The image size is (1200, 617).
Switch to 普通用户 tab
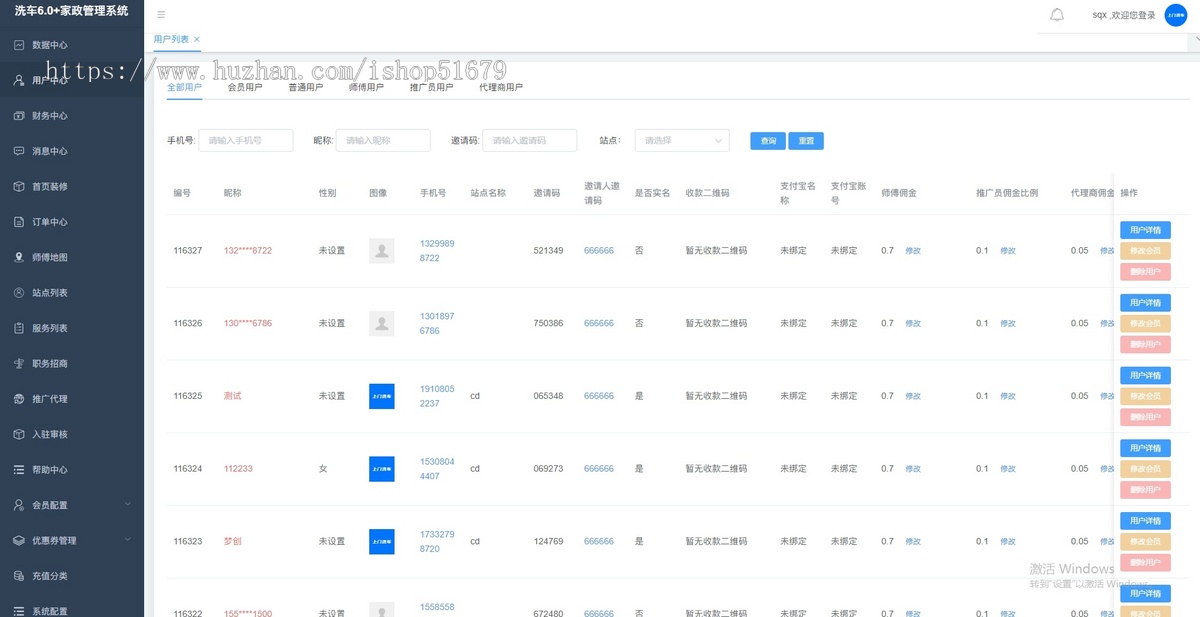click(306, 87)
